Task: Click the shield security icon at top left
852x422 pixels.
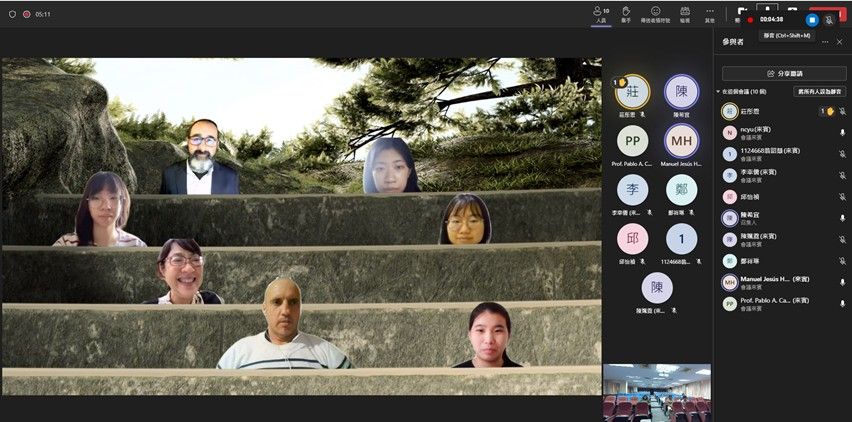Action: coord(12,14)
